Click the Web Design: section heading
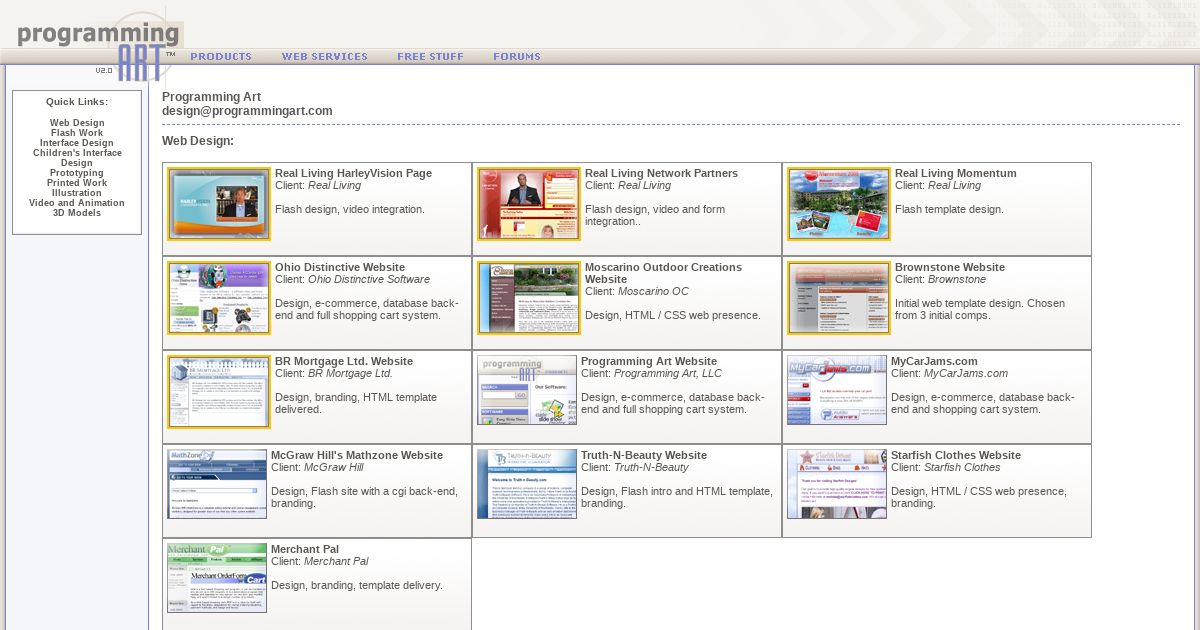The height and width of the screenshot is (630, 1200). point(198,141)
